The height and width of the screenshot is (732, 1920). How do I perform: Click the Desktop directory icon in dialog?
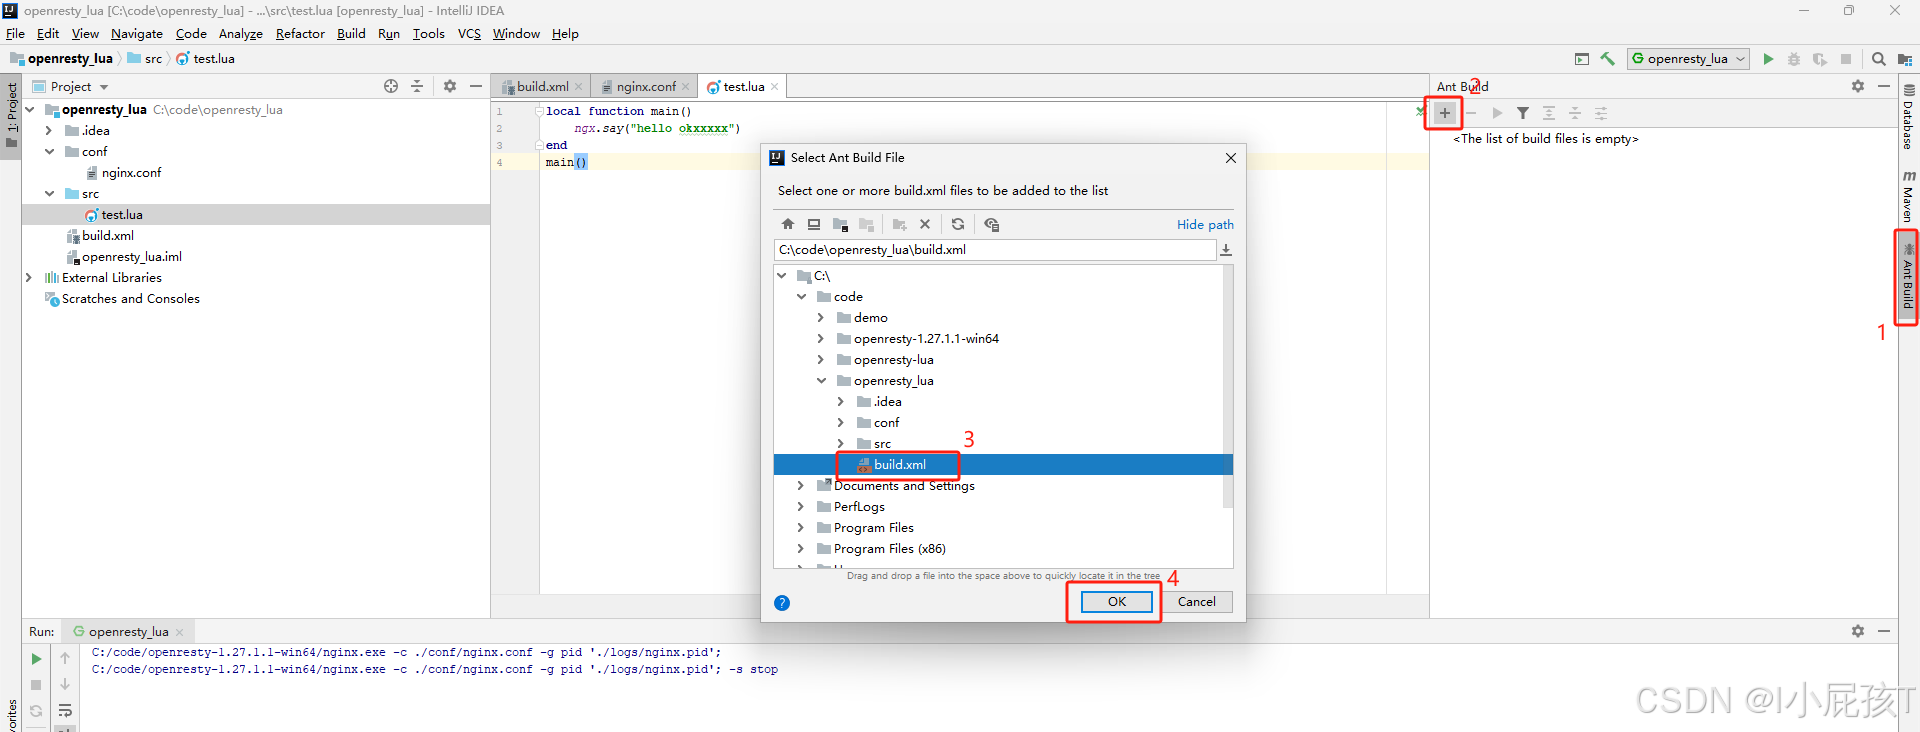(814, 224)
